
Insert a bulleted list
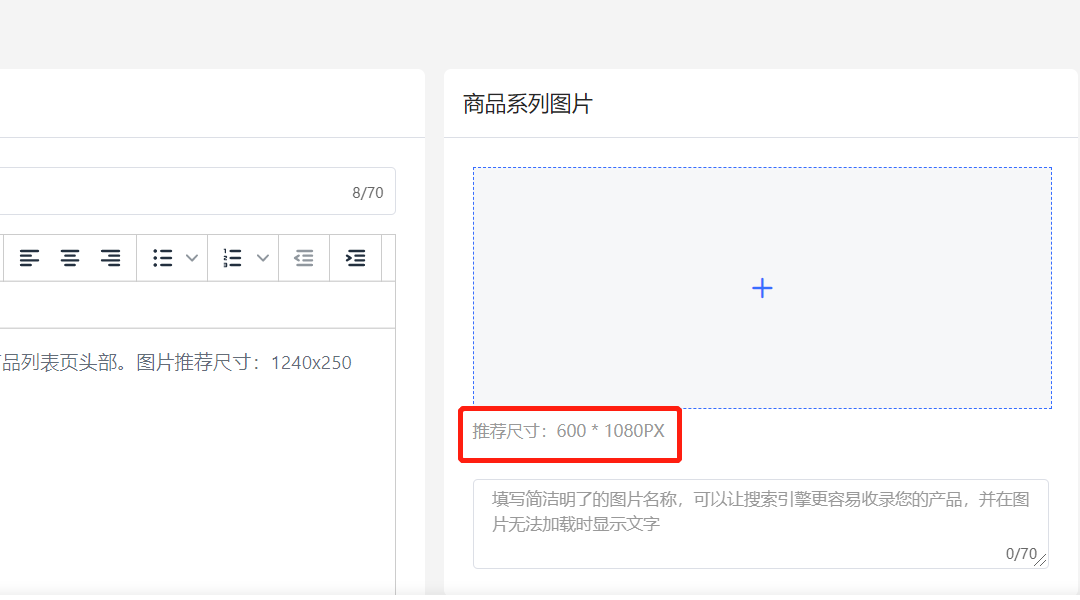[x=162, y=258]
